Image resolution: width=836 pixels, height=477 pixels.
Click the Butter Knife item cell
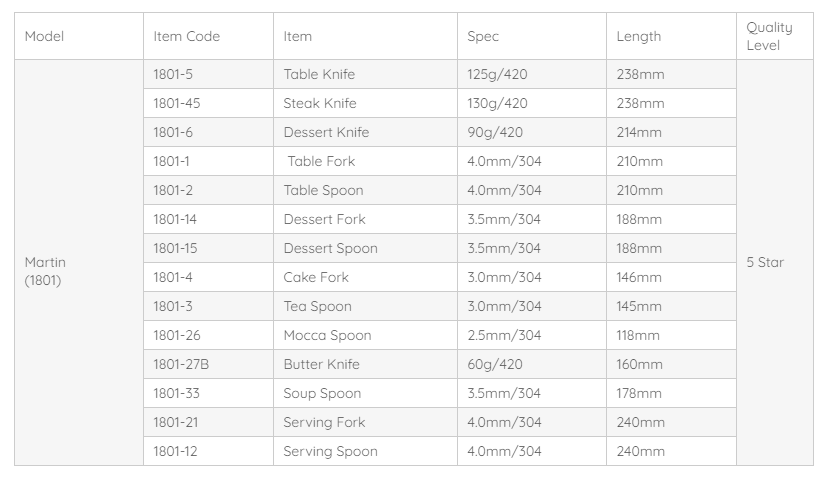coord(321,364)
